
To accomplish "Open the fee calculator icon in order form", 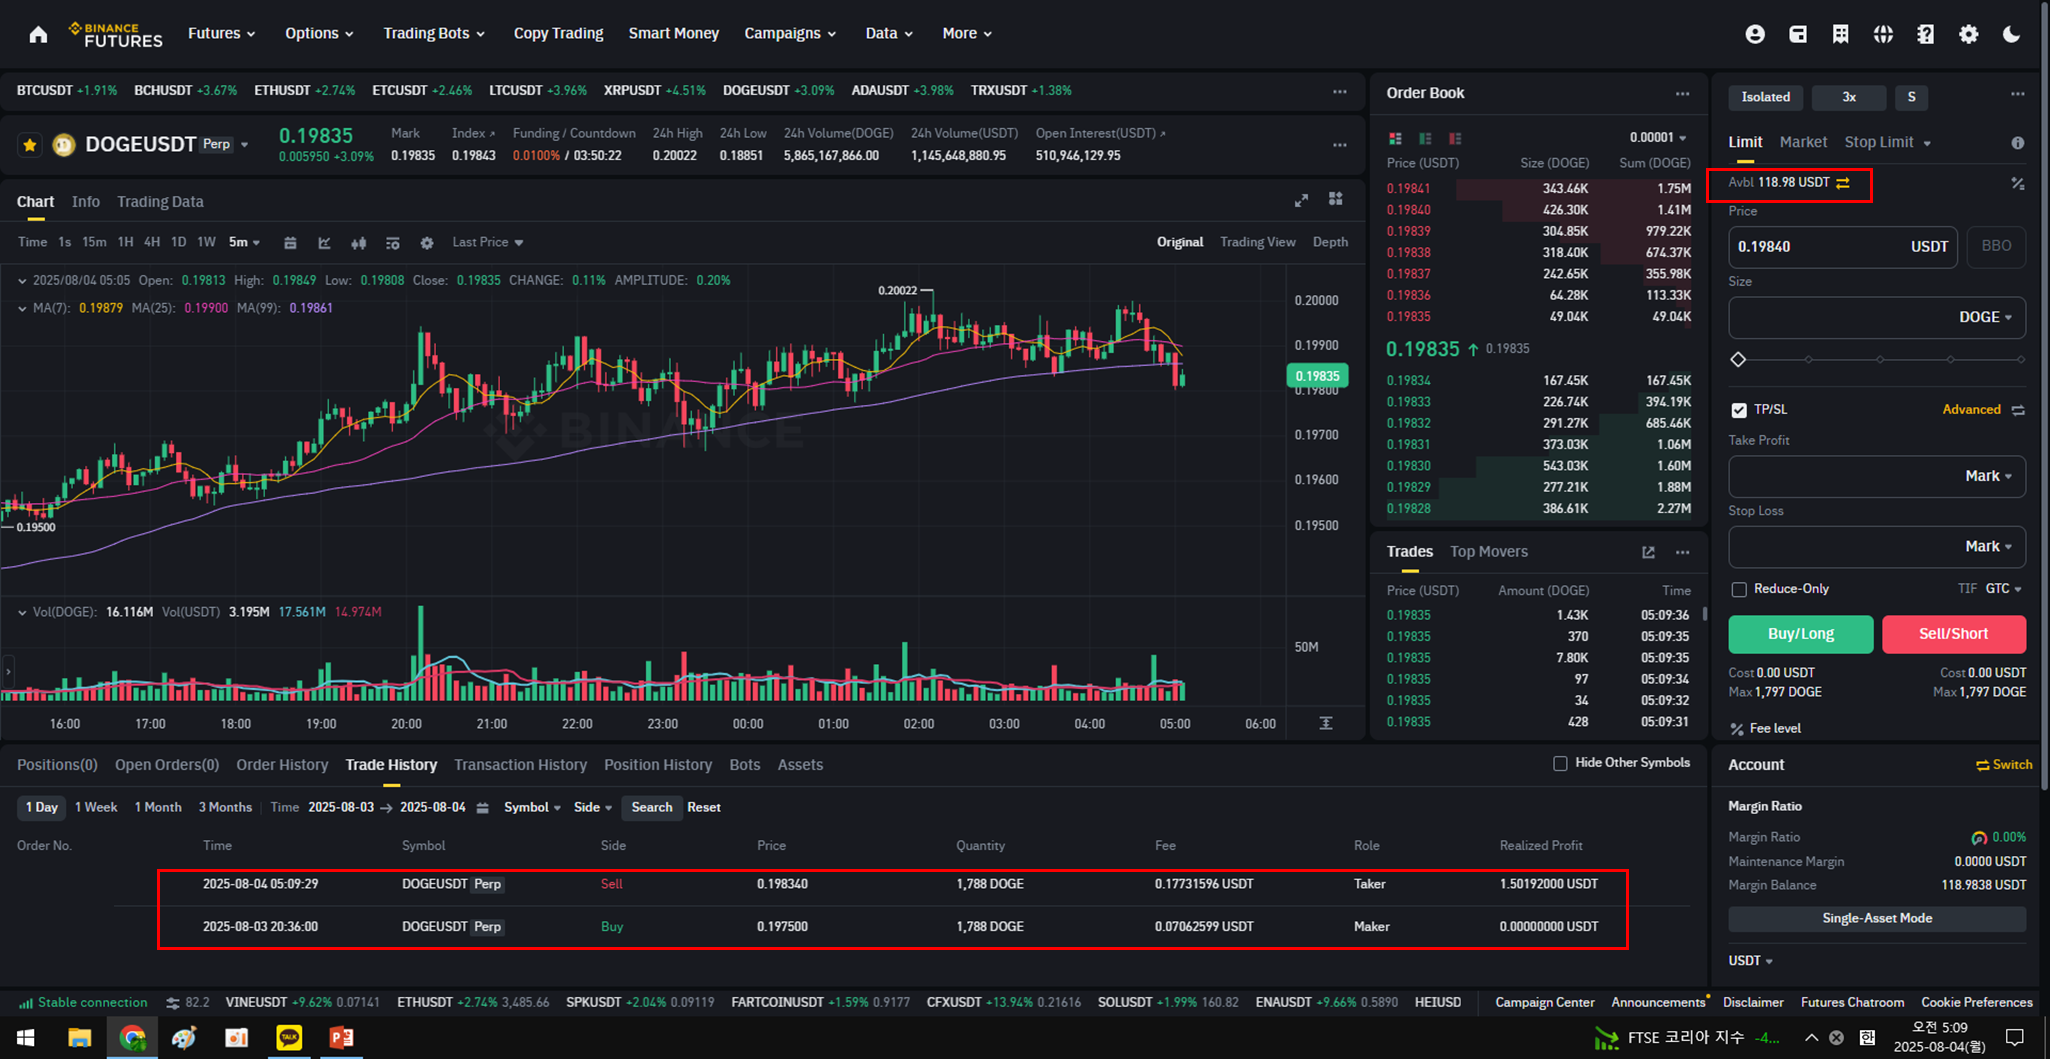I will point(2018,183).
